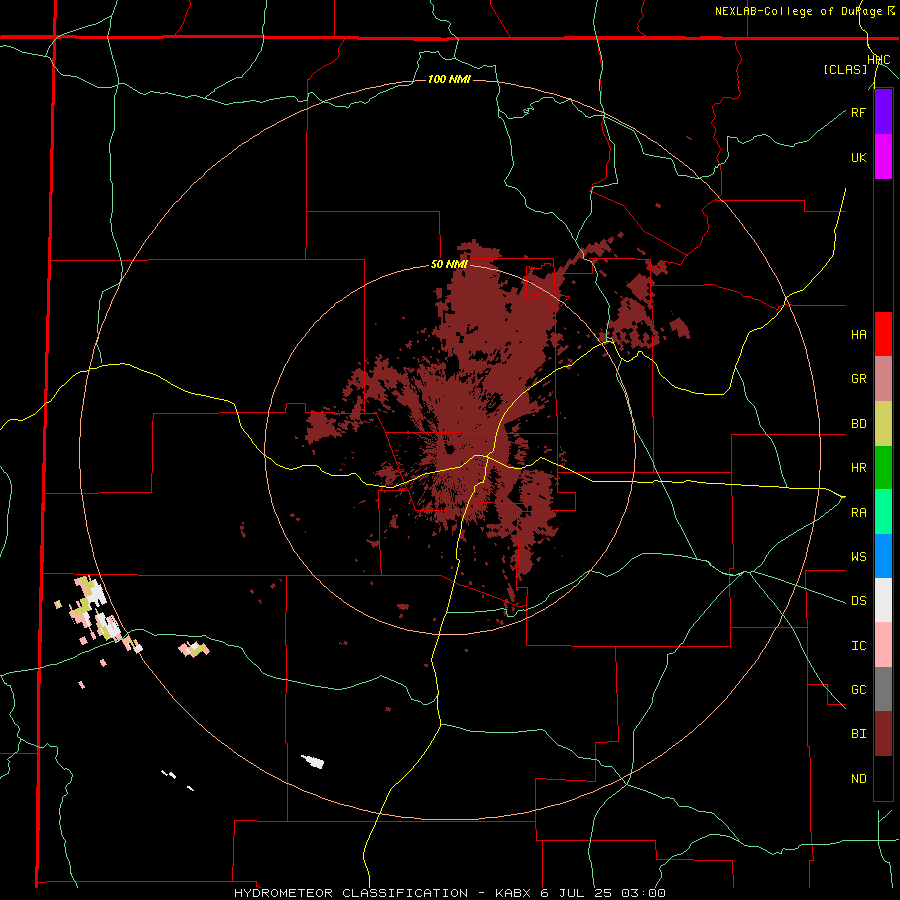Click the GR legend label
The width and height of the screenshot is (900, 900).
click(x=858, y=379)
